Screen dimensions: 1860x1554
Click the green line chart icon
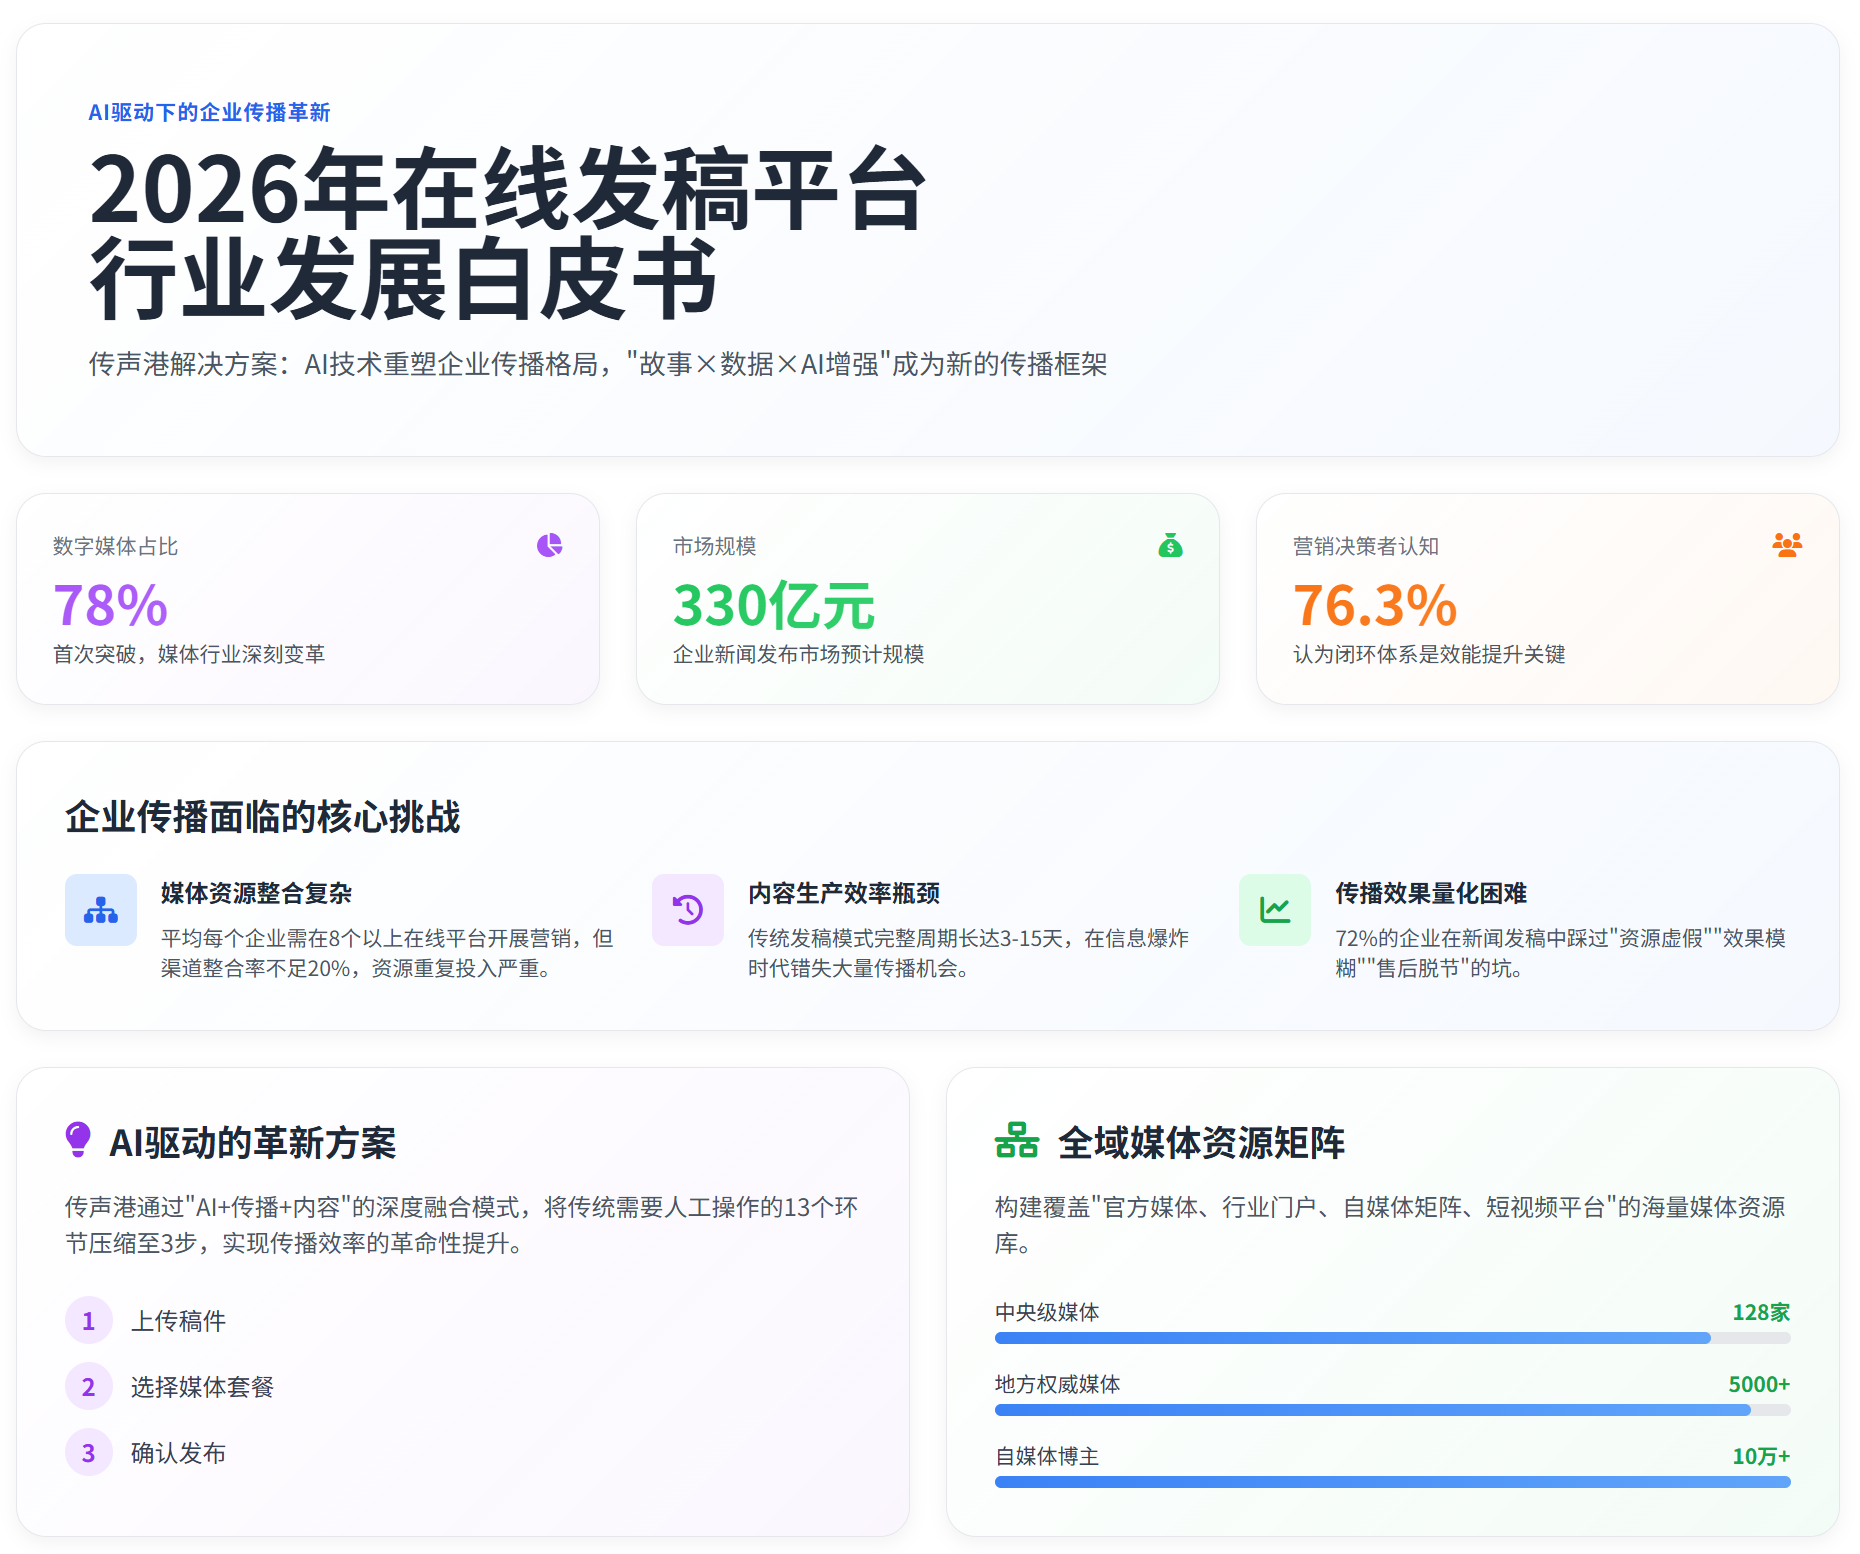pyautogui.click(x=1275, y=910)
